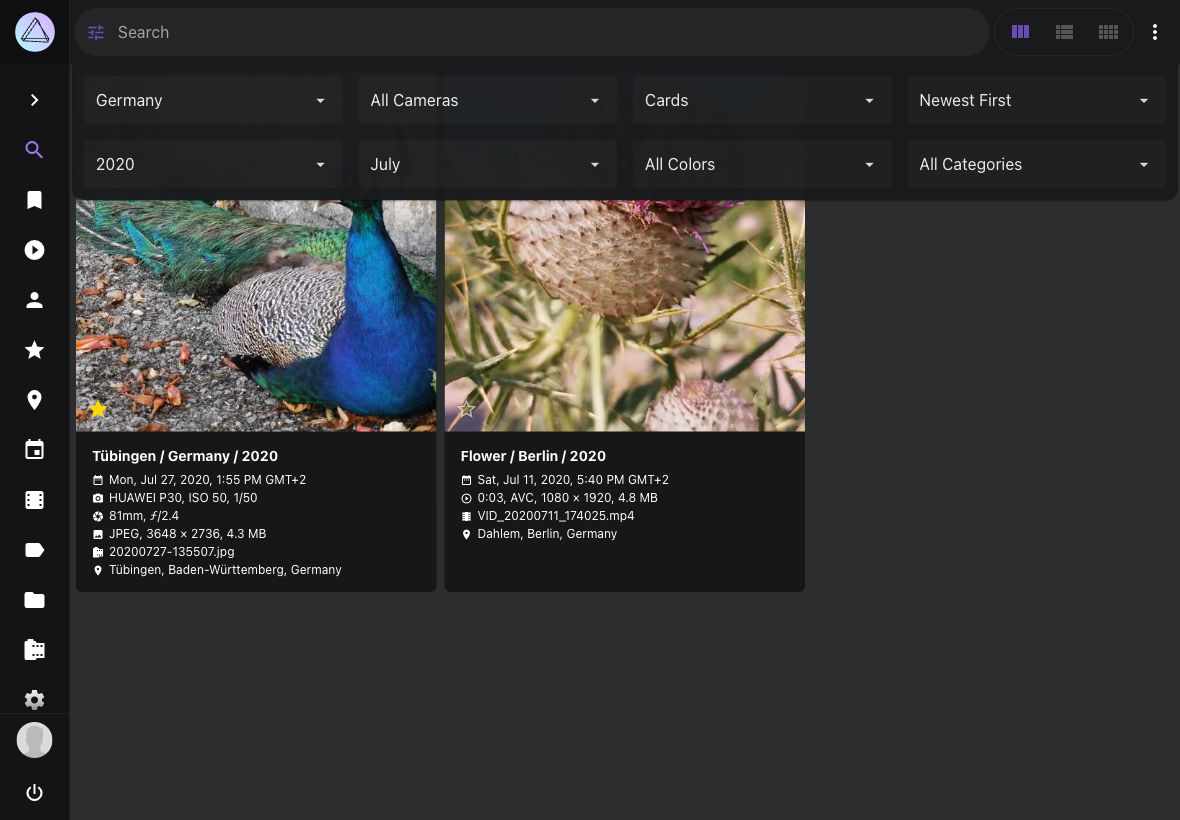Screen dimensions: 1180x820
Task: Switch to list view layout
Action: pos(1064,32)
